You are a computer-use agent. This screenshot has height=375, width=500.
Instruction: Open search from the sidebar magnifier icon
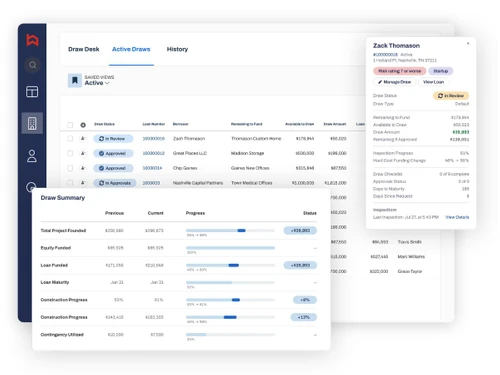tap(32, 65)
